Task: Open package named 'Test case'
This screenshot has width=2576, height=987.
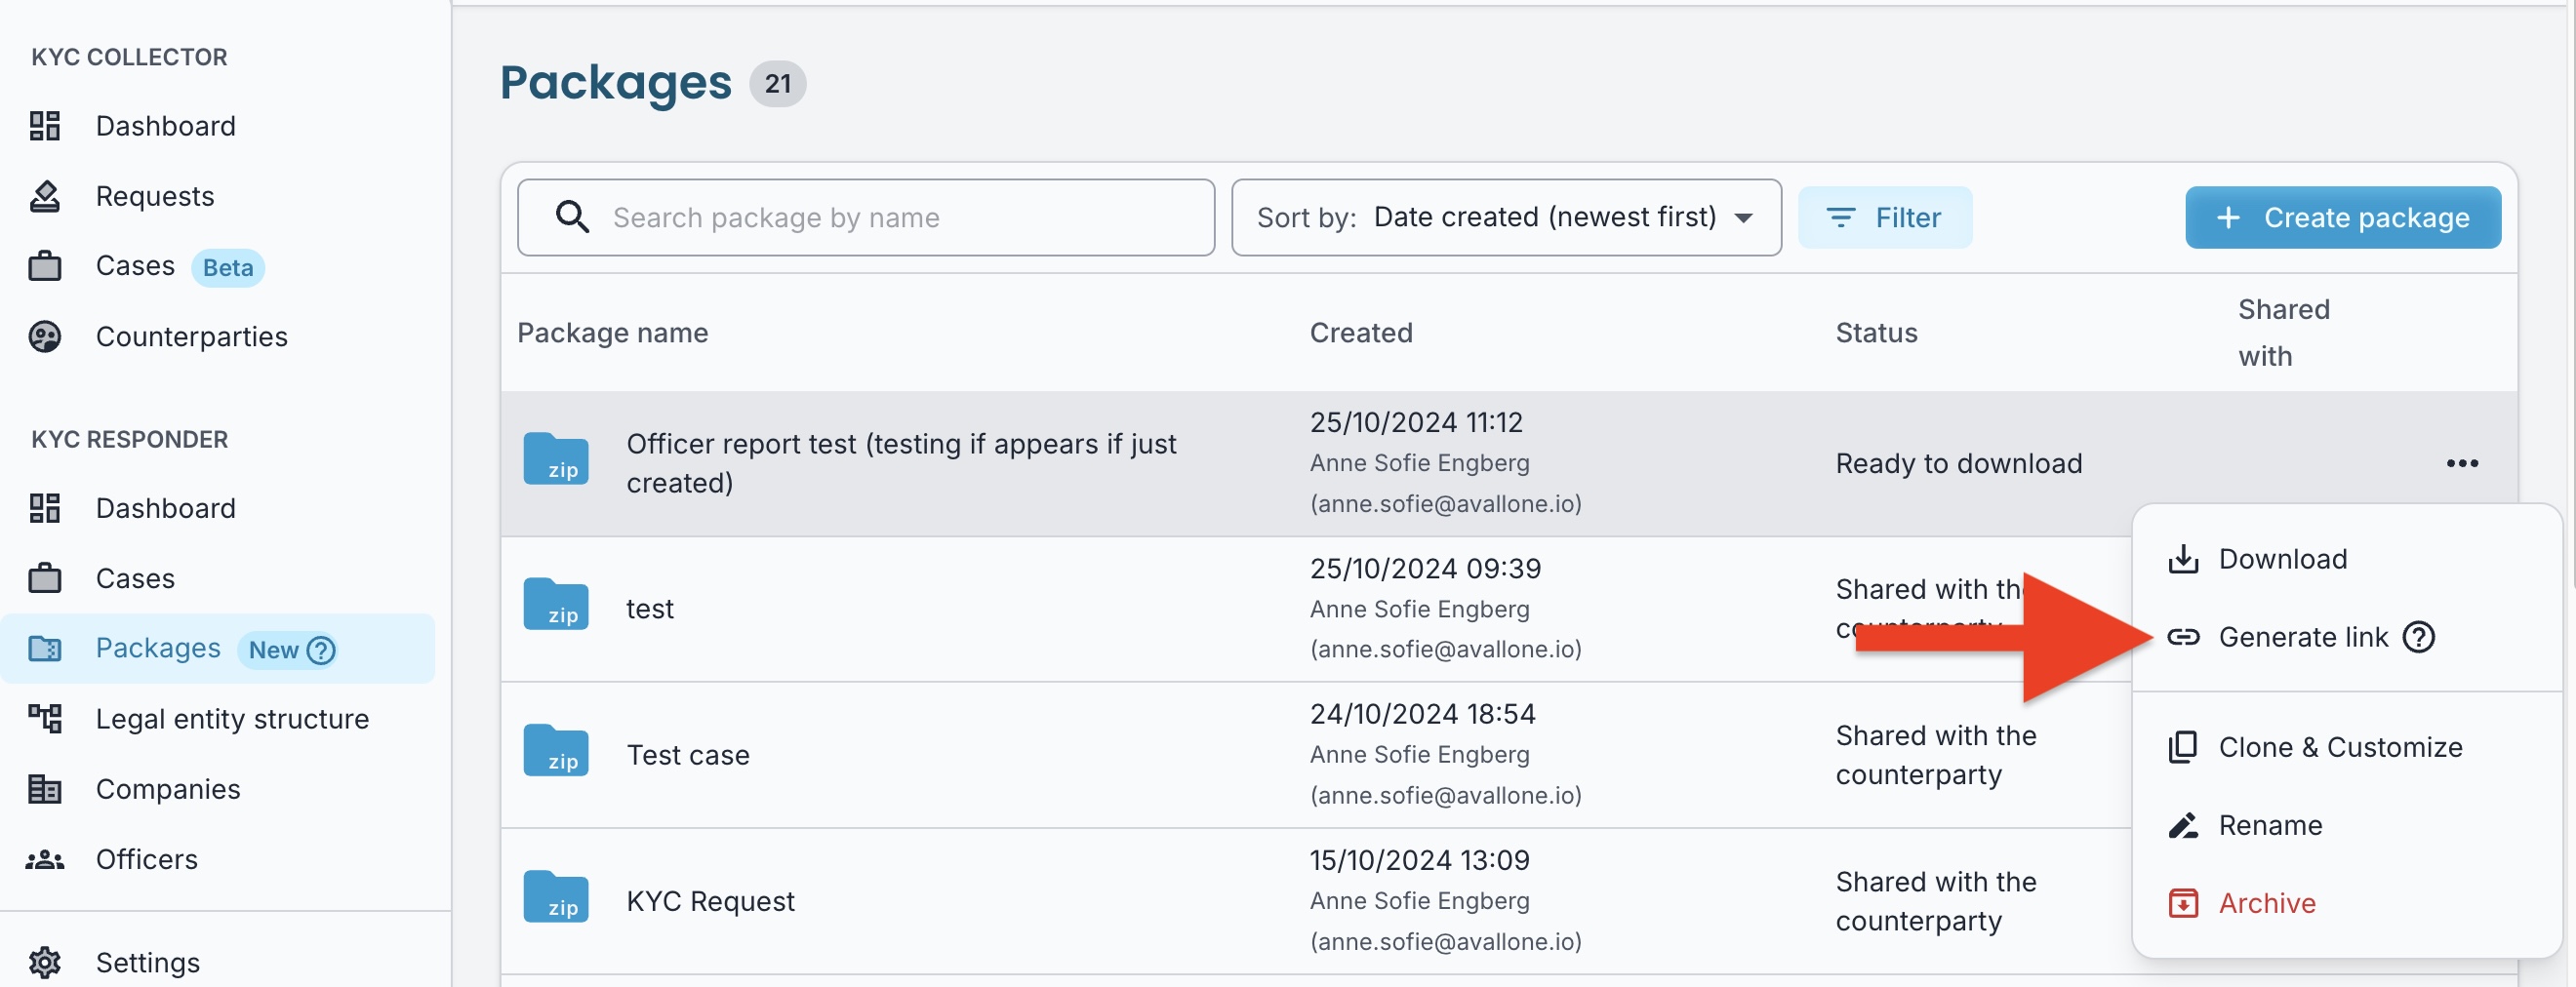Action: click(688, 754)
